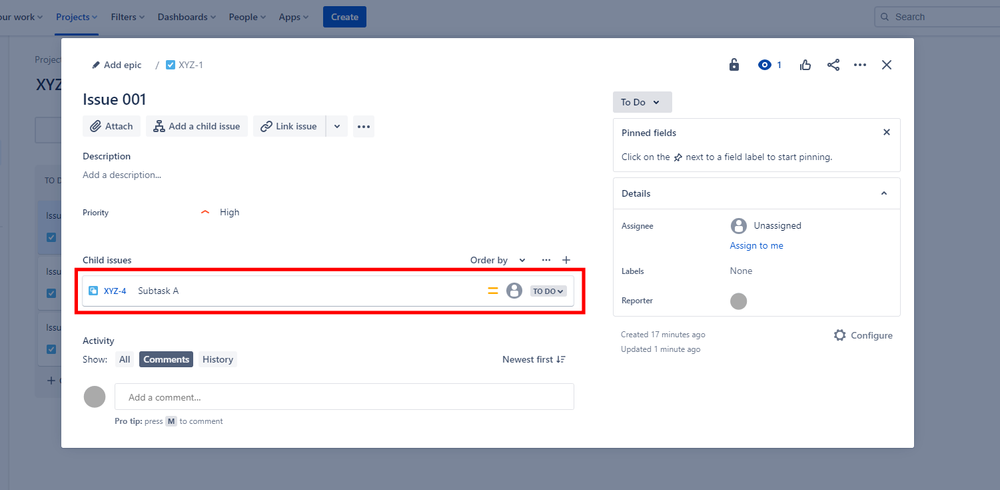Viewport: 1000px width, 490px height.
Task: Open the XYZ-4 child issue link
Action: [x=115, y=291]
